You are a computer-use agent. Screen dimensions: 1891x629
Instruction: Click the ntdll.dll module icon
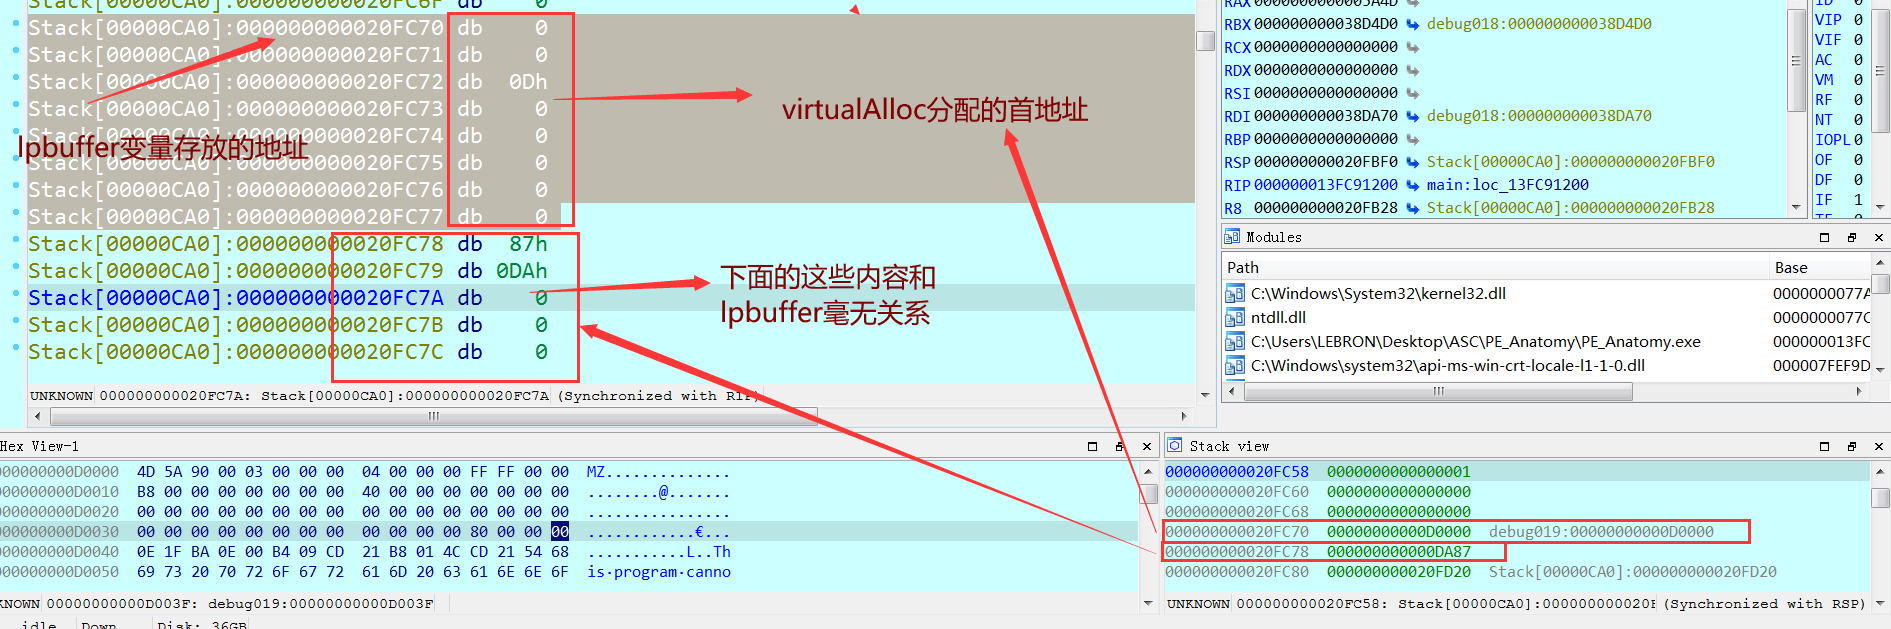coord(1234,318)
